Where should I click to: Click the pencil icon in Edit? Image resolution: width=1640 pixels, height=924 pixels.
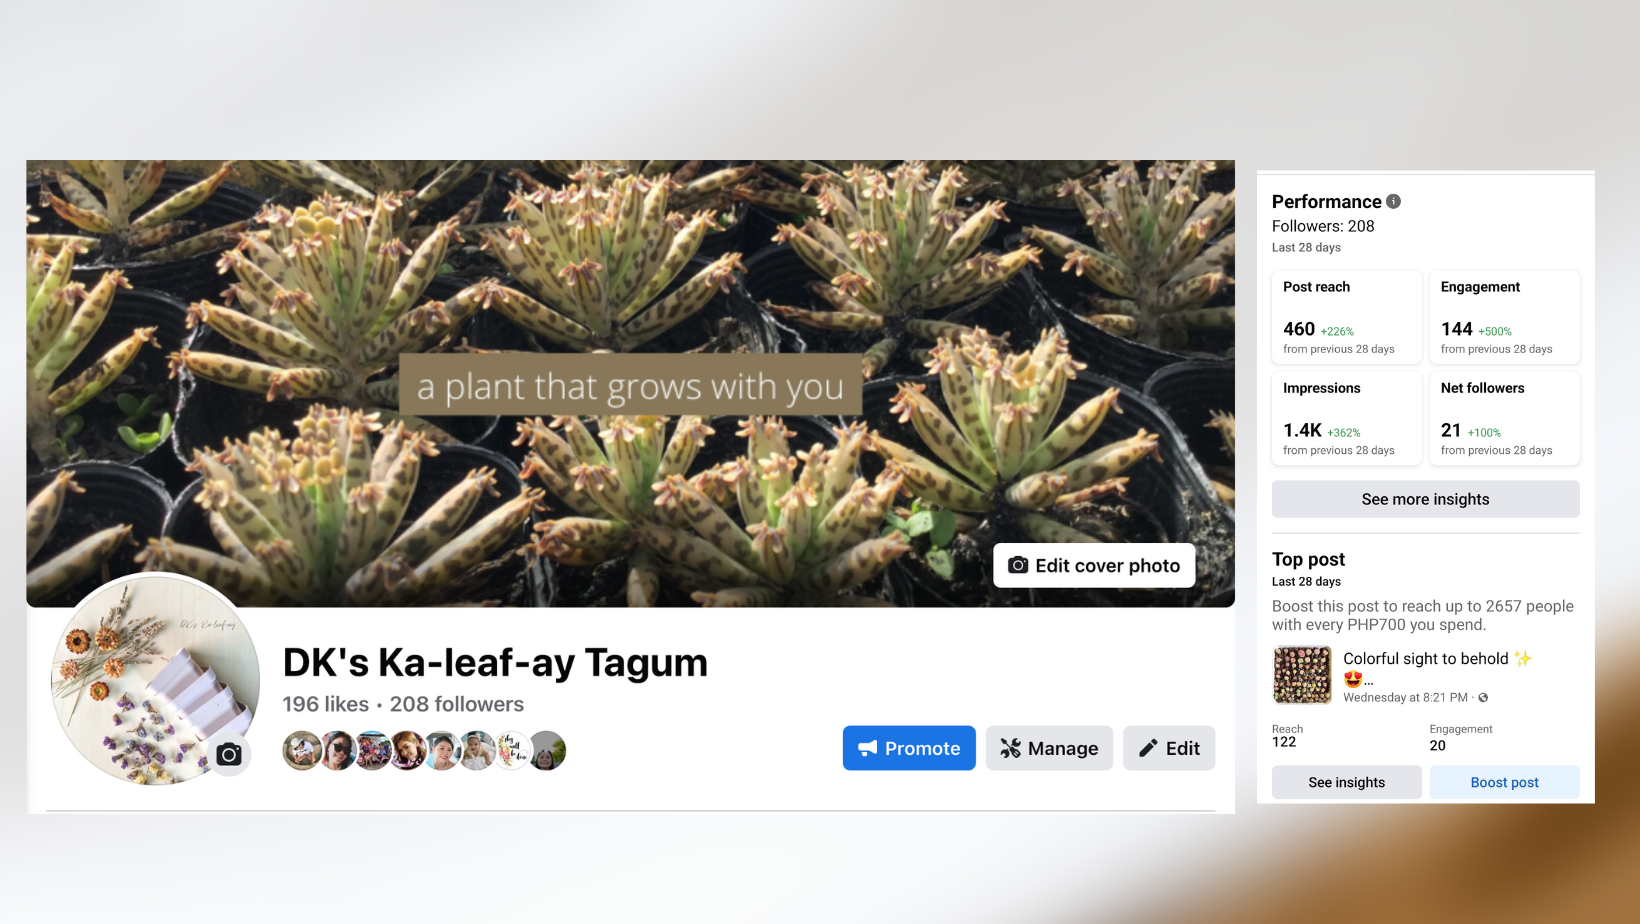(1148, 748)
